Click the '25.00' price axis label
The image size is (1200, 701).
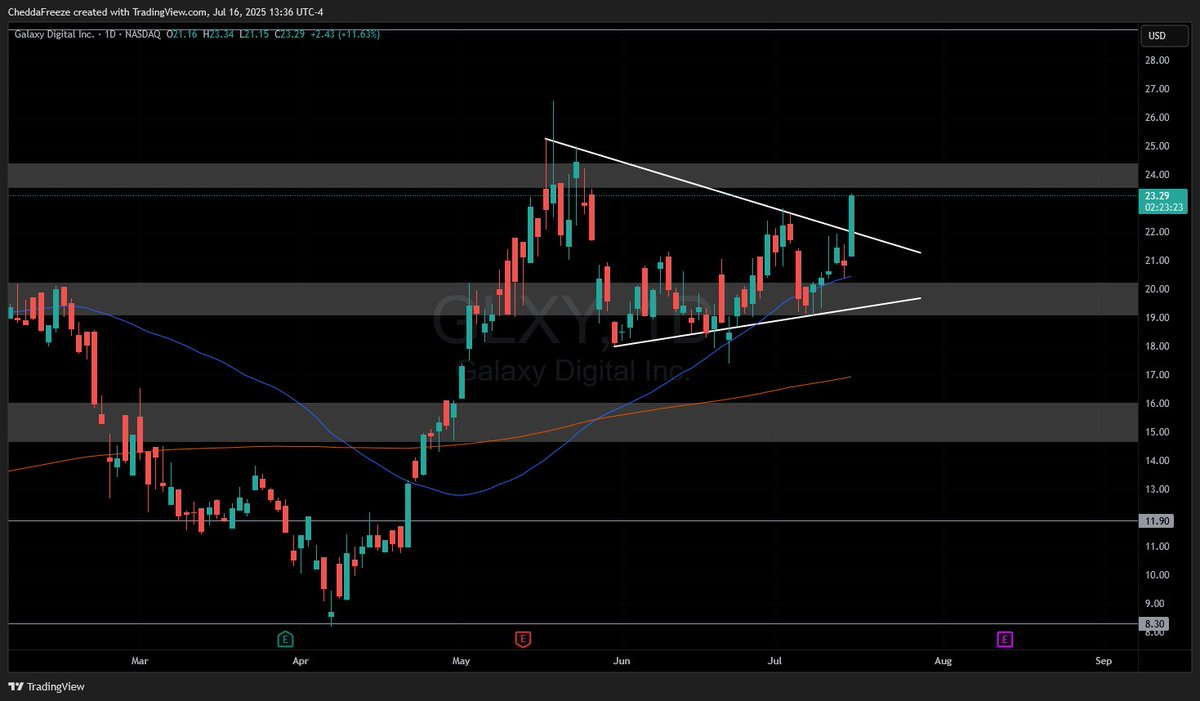1157,146
